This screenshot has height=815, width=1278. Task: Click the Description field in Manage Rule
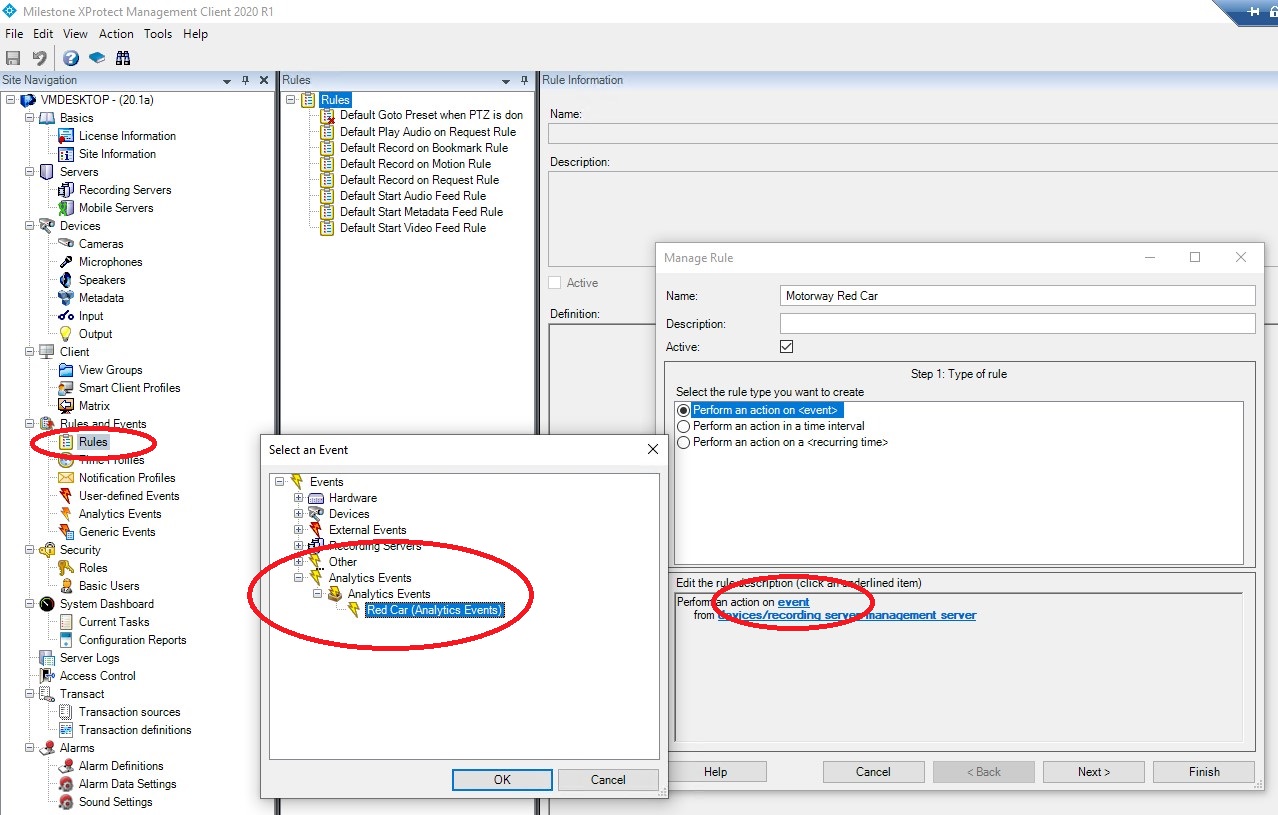tap(1017, 324)
